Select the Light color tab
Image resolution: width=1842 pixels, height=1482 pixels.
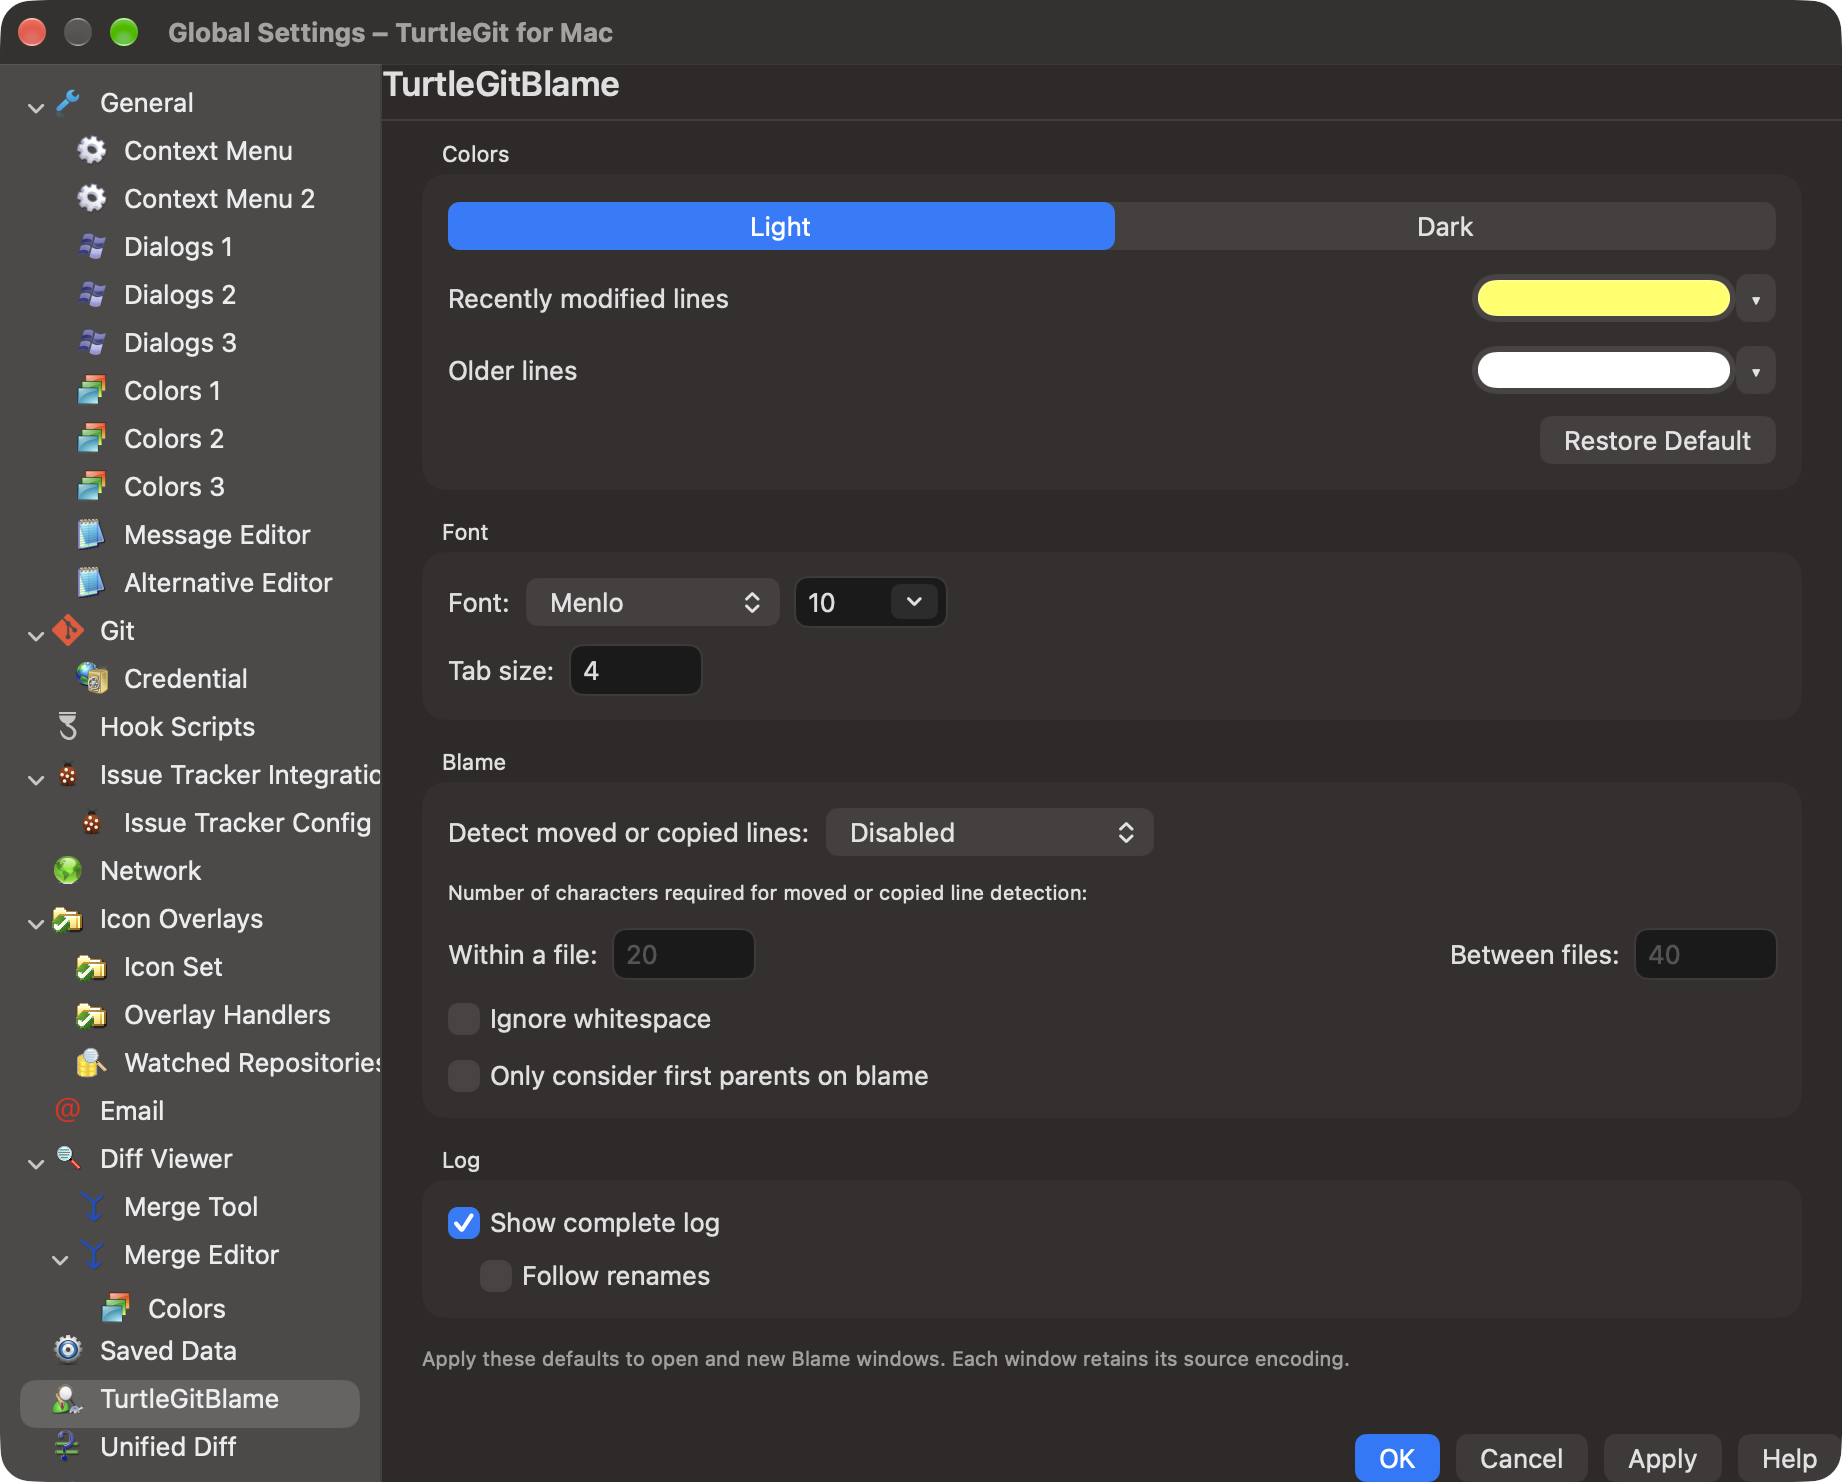pos(781,227)
